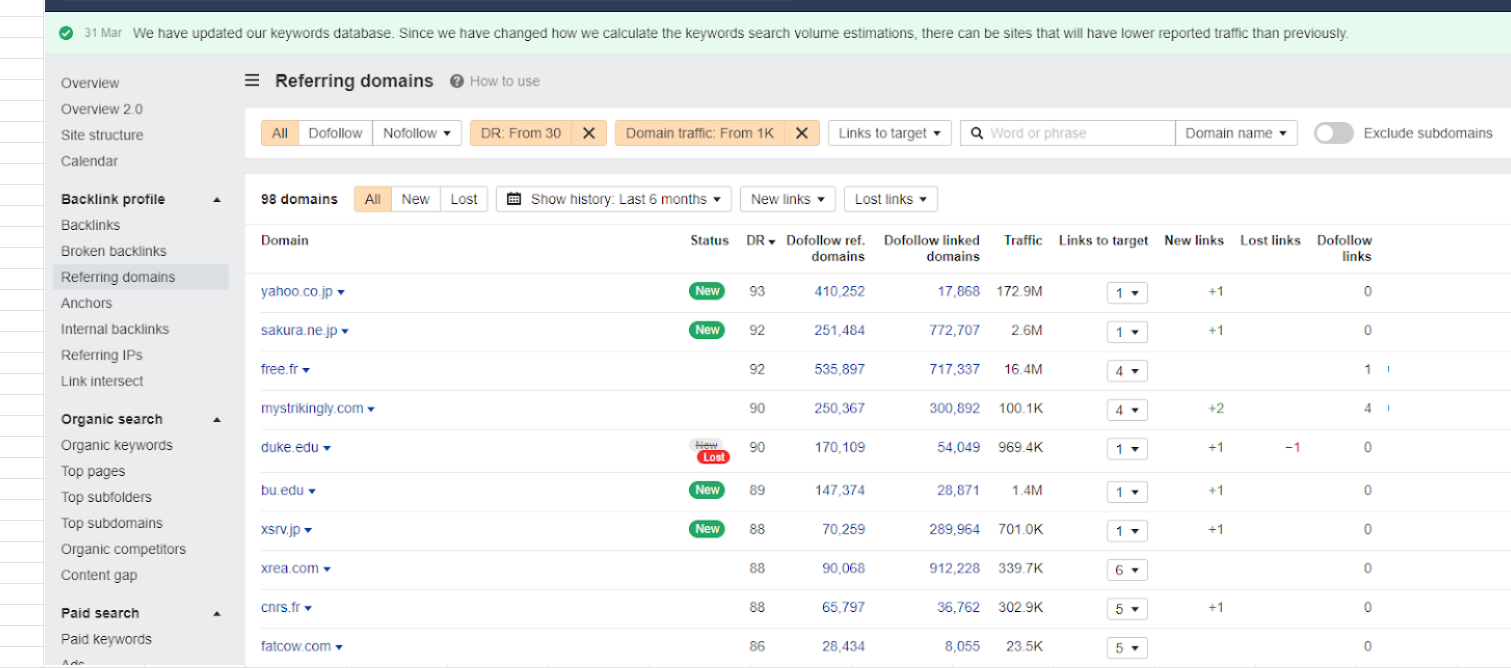Image resolution: width=1511 pixels, height=668 pixels.
Task: Open Anchors in the sidebar
Action: pos(86,303)
